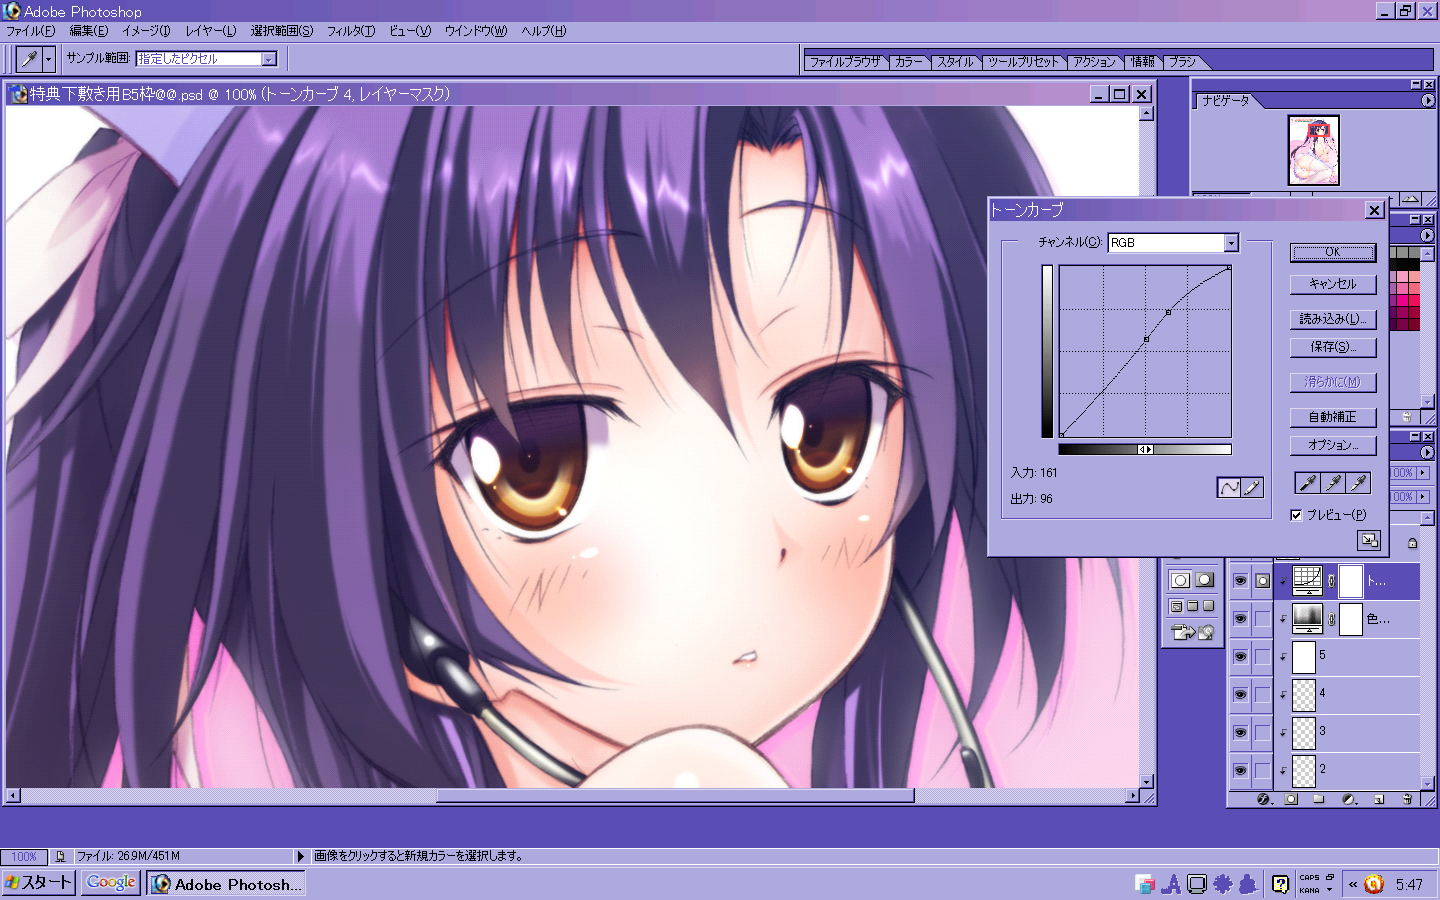Create new adjustment layer icon in layers panel

[1349, 799]
